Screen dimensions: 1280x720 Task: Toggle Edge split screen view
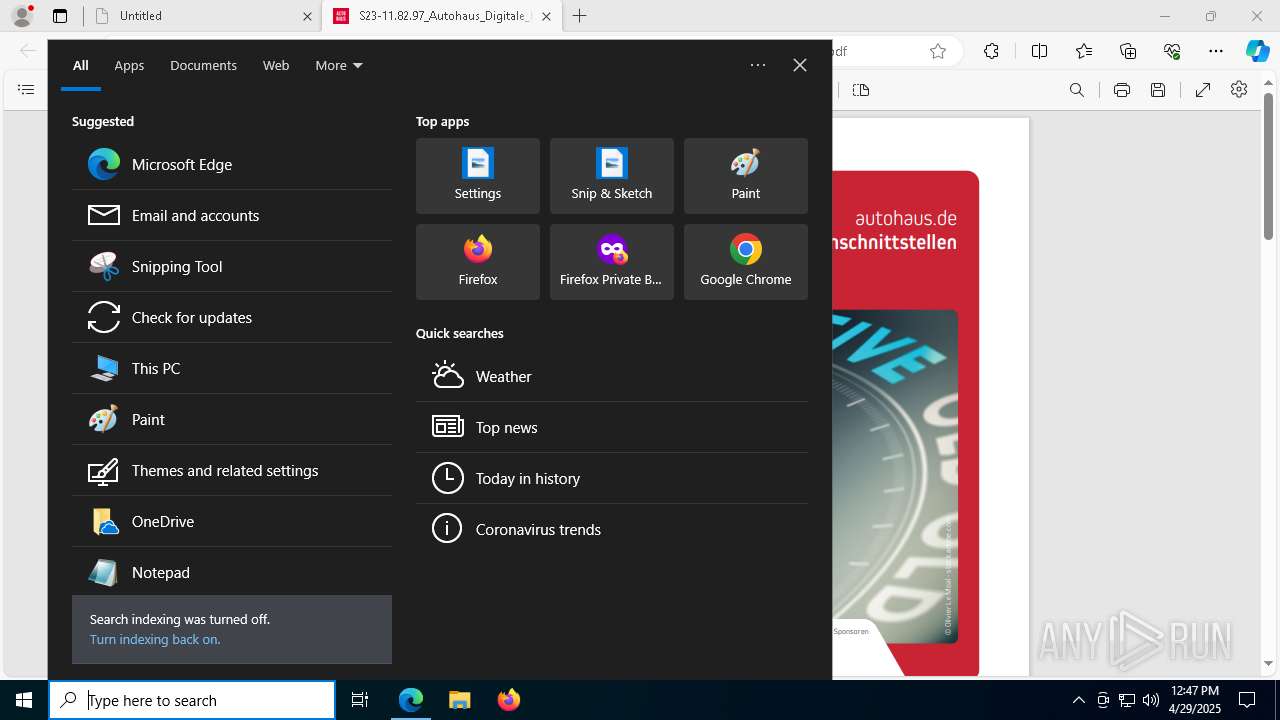[1039, 51]
